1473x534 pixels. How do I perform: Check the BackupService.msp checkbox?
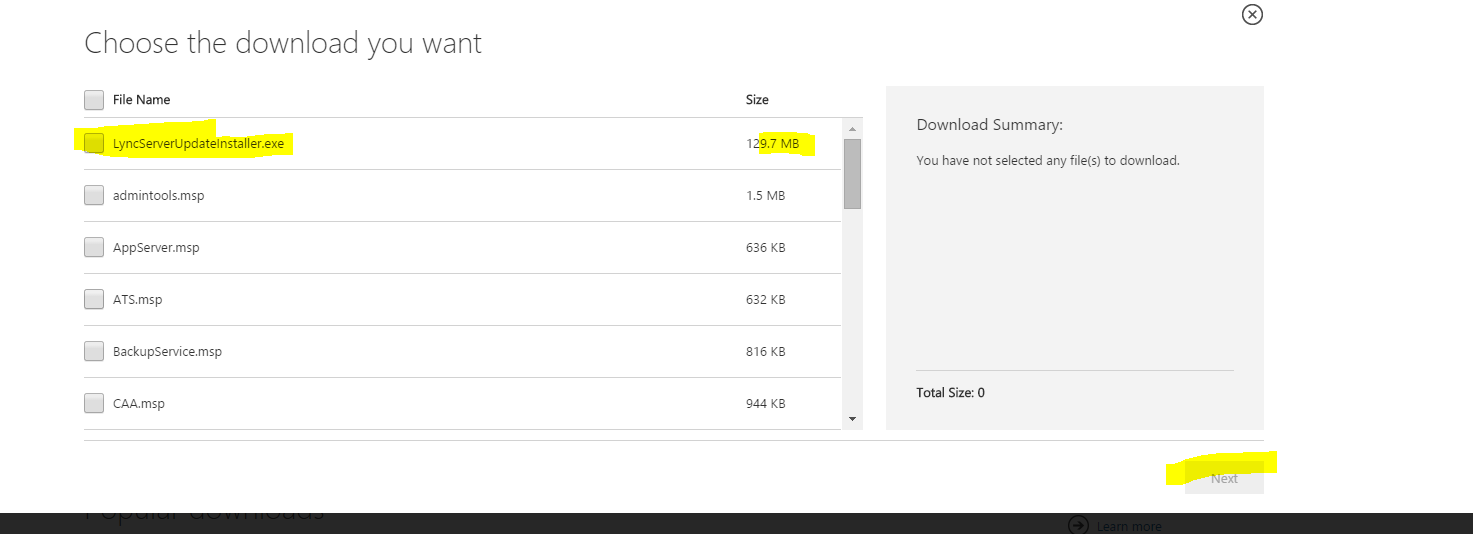click(94, 351)
